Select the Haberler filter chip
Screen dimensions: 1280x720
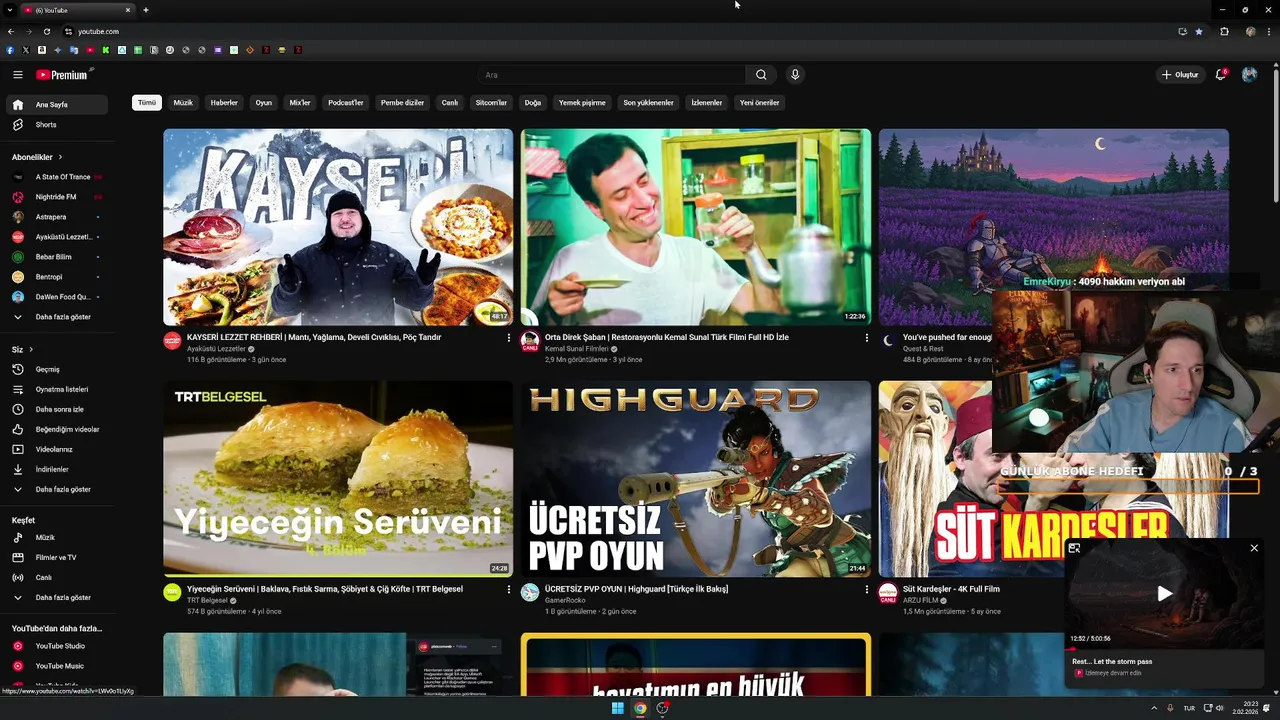[x=224, y=103]
